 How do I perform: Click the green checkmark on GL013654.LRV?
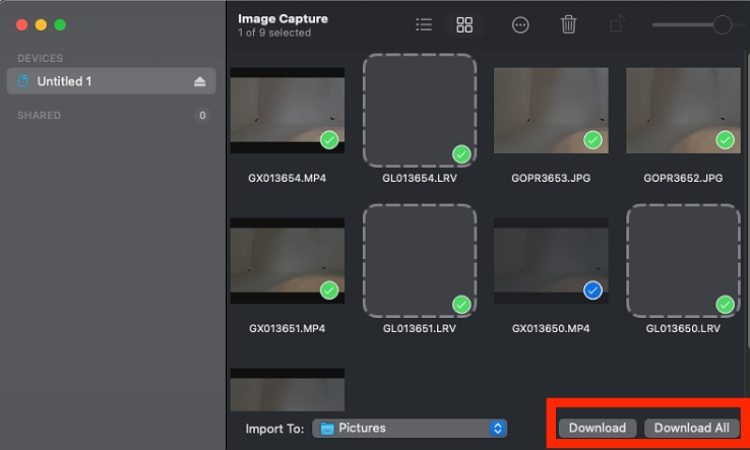(x=462, y=154)
